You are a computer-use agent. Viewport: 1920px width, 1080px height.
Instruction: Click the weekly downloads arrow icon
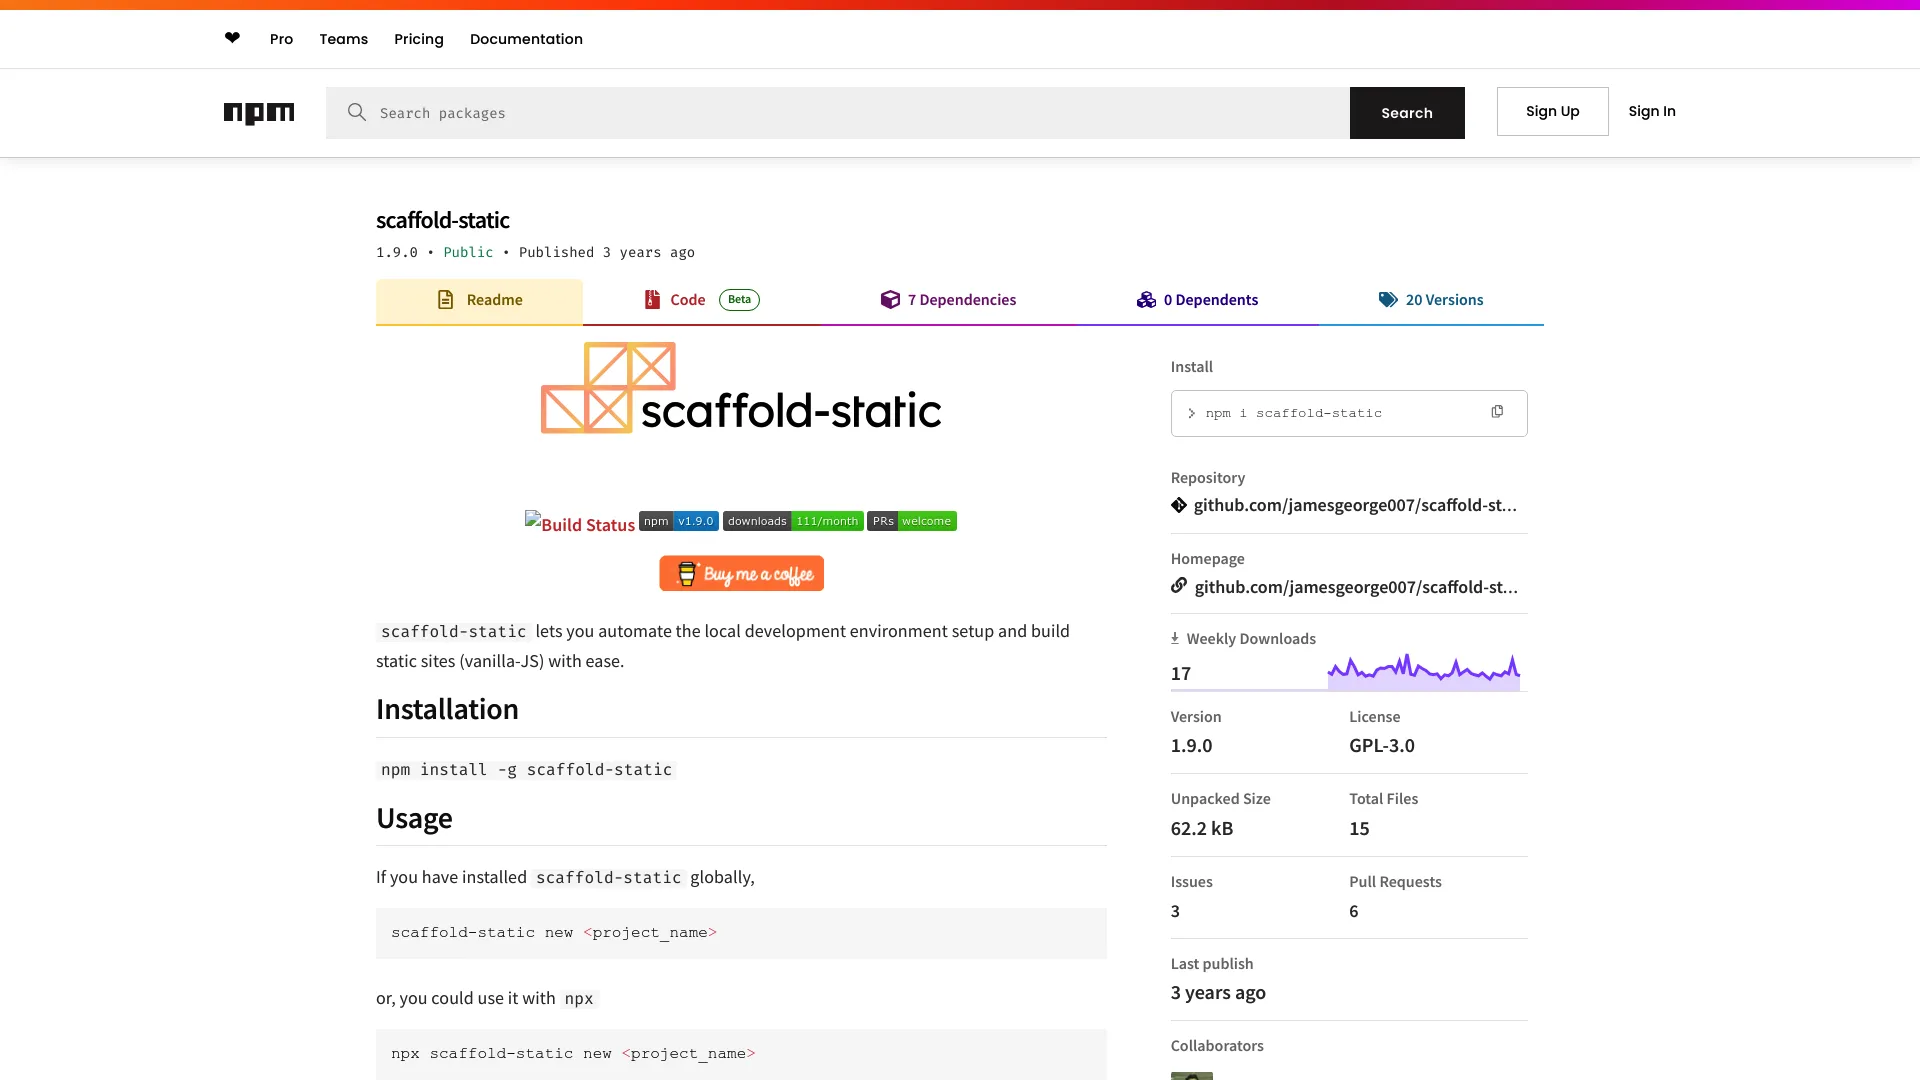(x=1175, y=638)
